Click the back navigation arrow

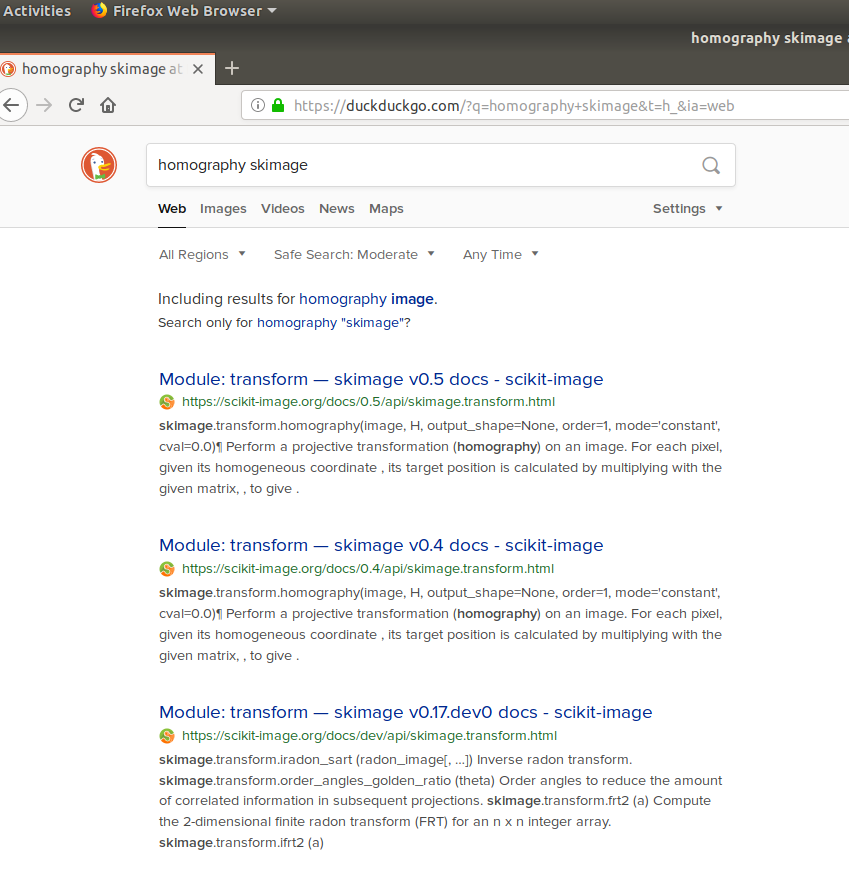13,105
